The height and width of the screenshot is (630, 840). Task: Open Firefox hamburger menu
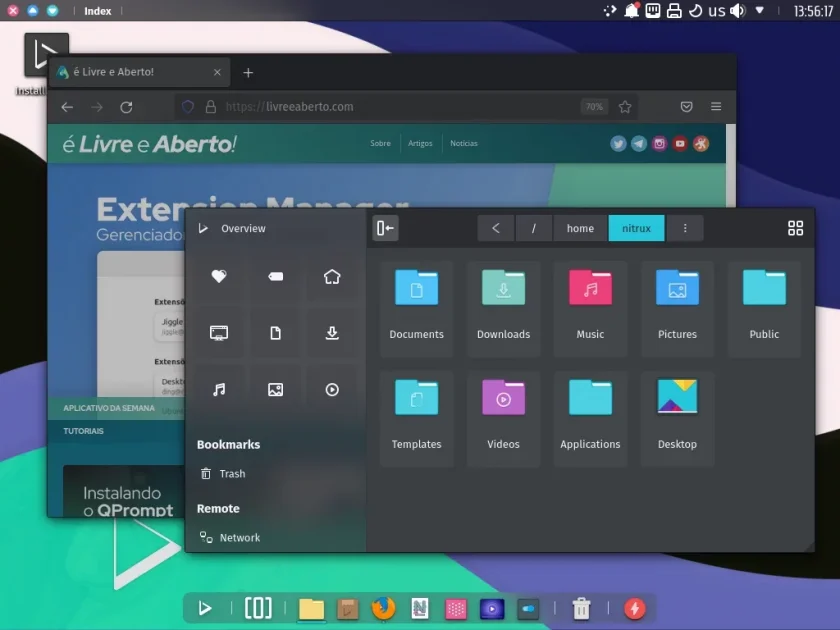coord(716,107)
